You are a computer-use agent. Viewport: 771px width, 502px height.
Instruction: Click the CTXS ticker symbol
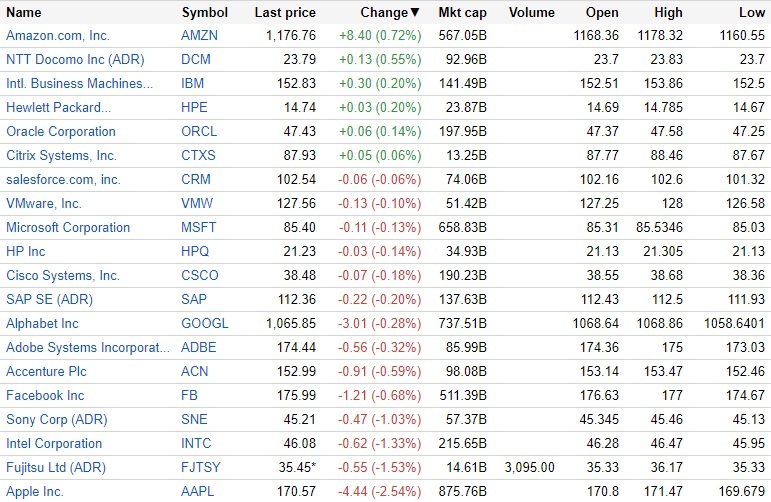[198, 156]
